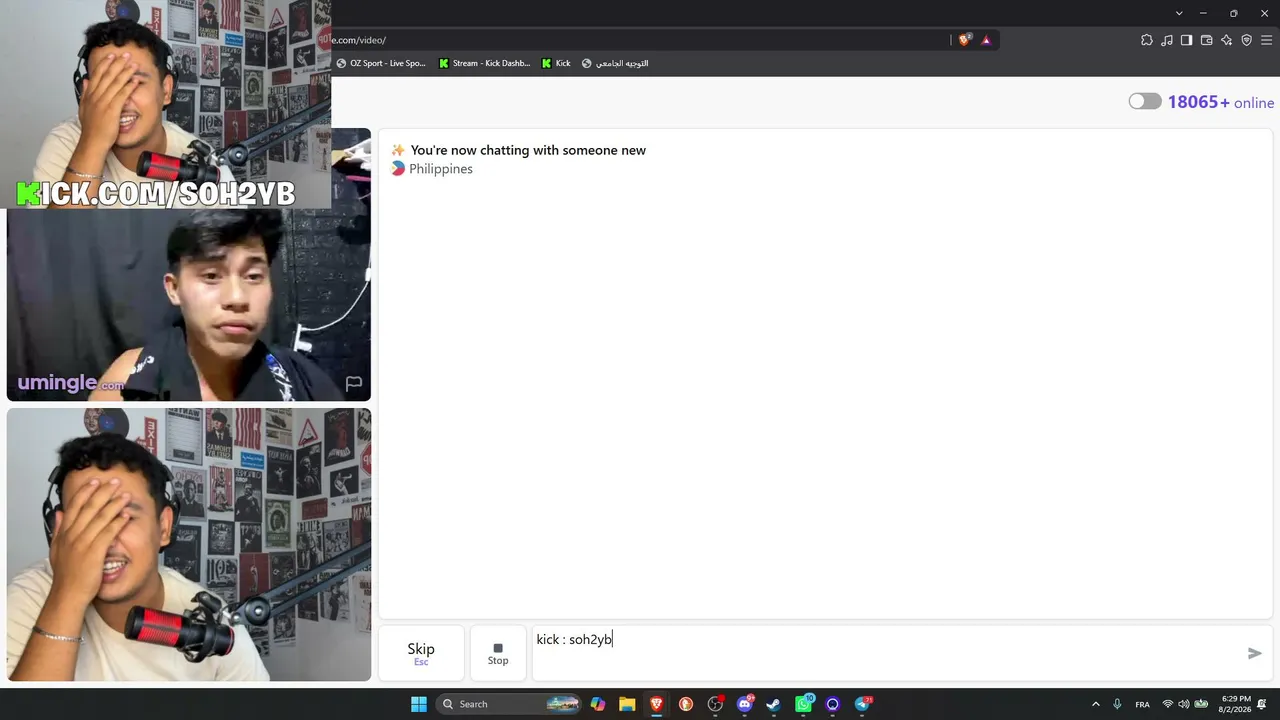Click the report flag on stranger's video
The width and height of the screenshot is (1280, 720).
click(354, 383)
